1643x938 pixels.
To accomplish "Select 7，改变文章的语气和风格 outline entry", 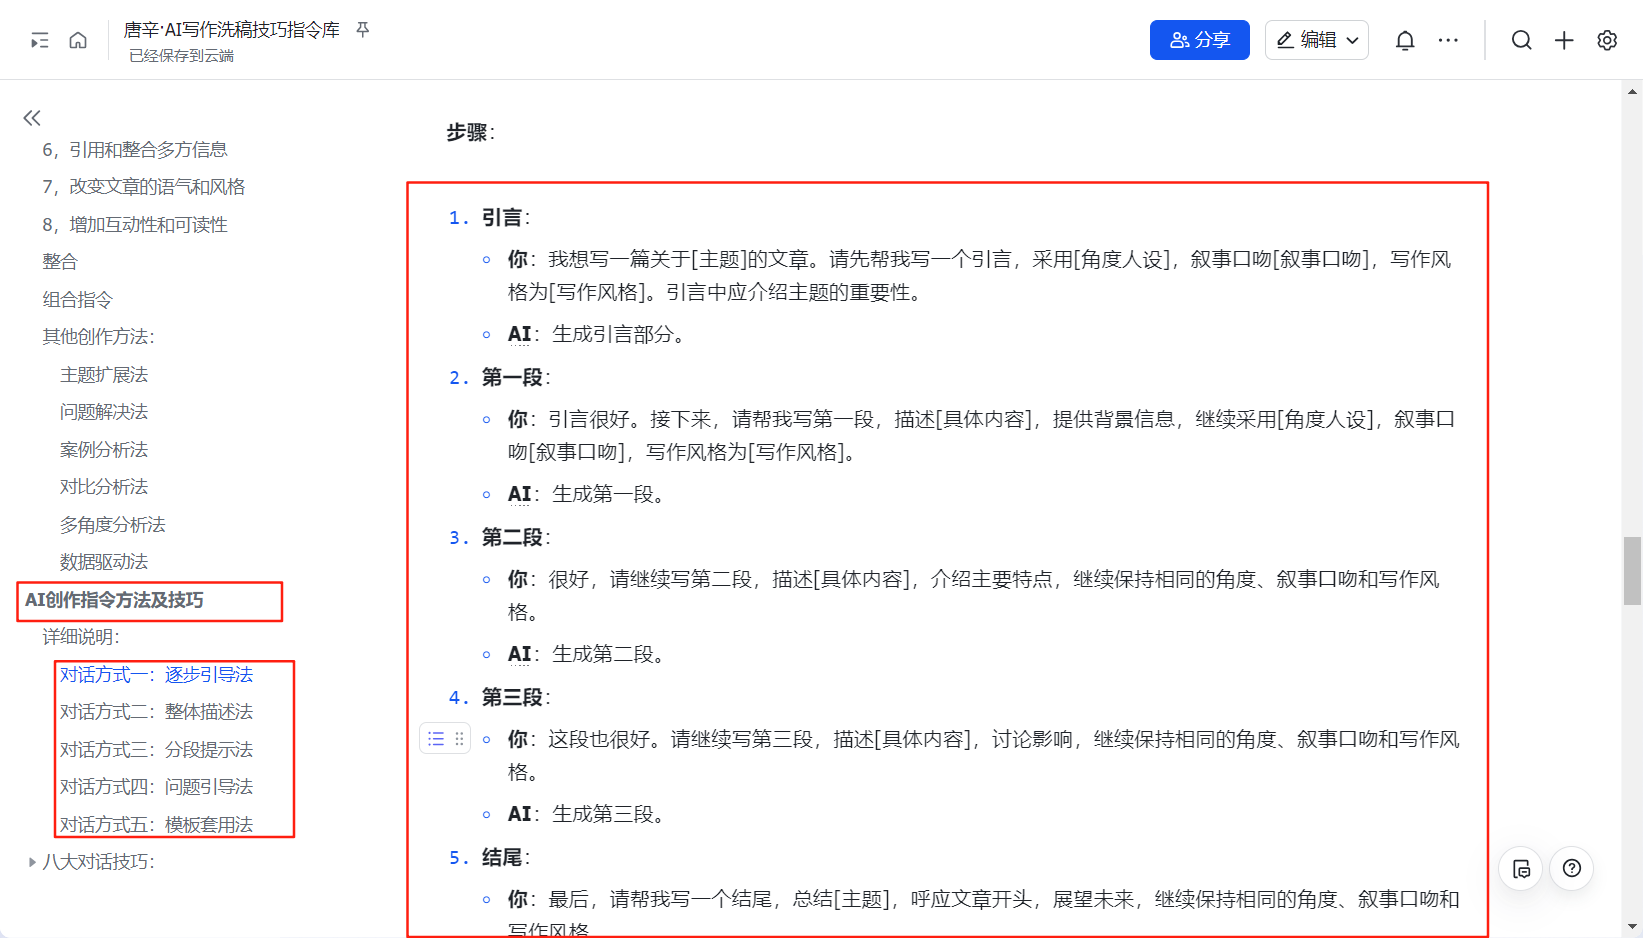I will [x=144, y=187].
